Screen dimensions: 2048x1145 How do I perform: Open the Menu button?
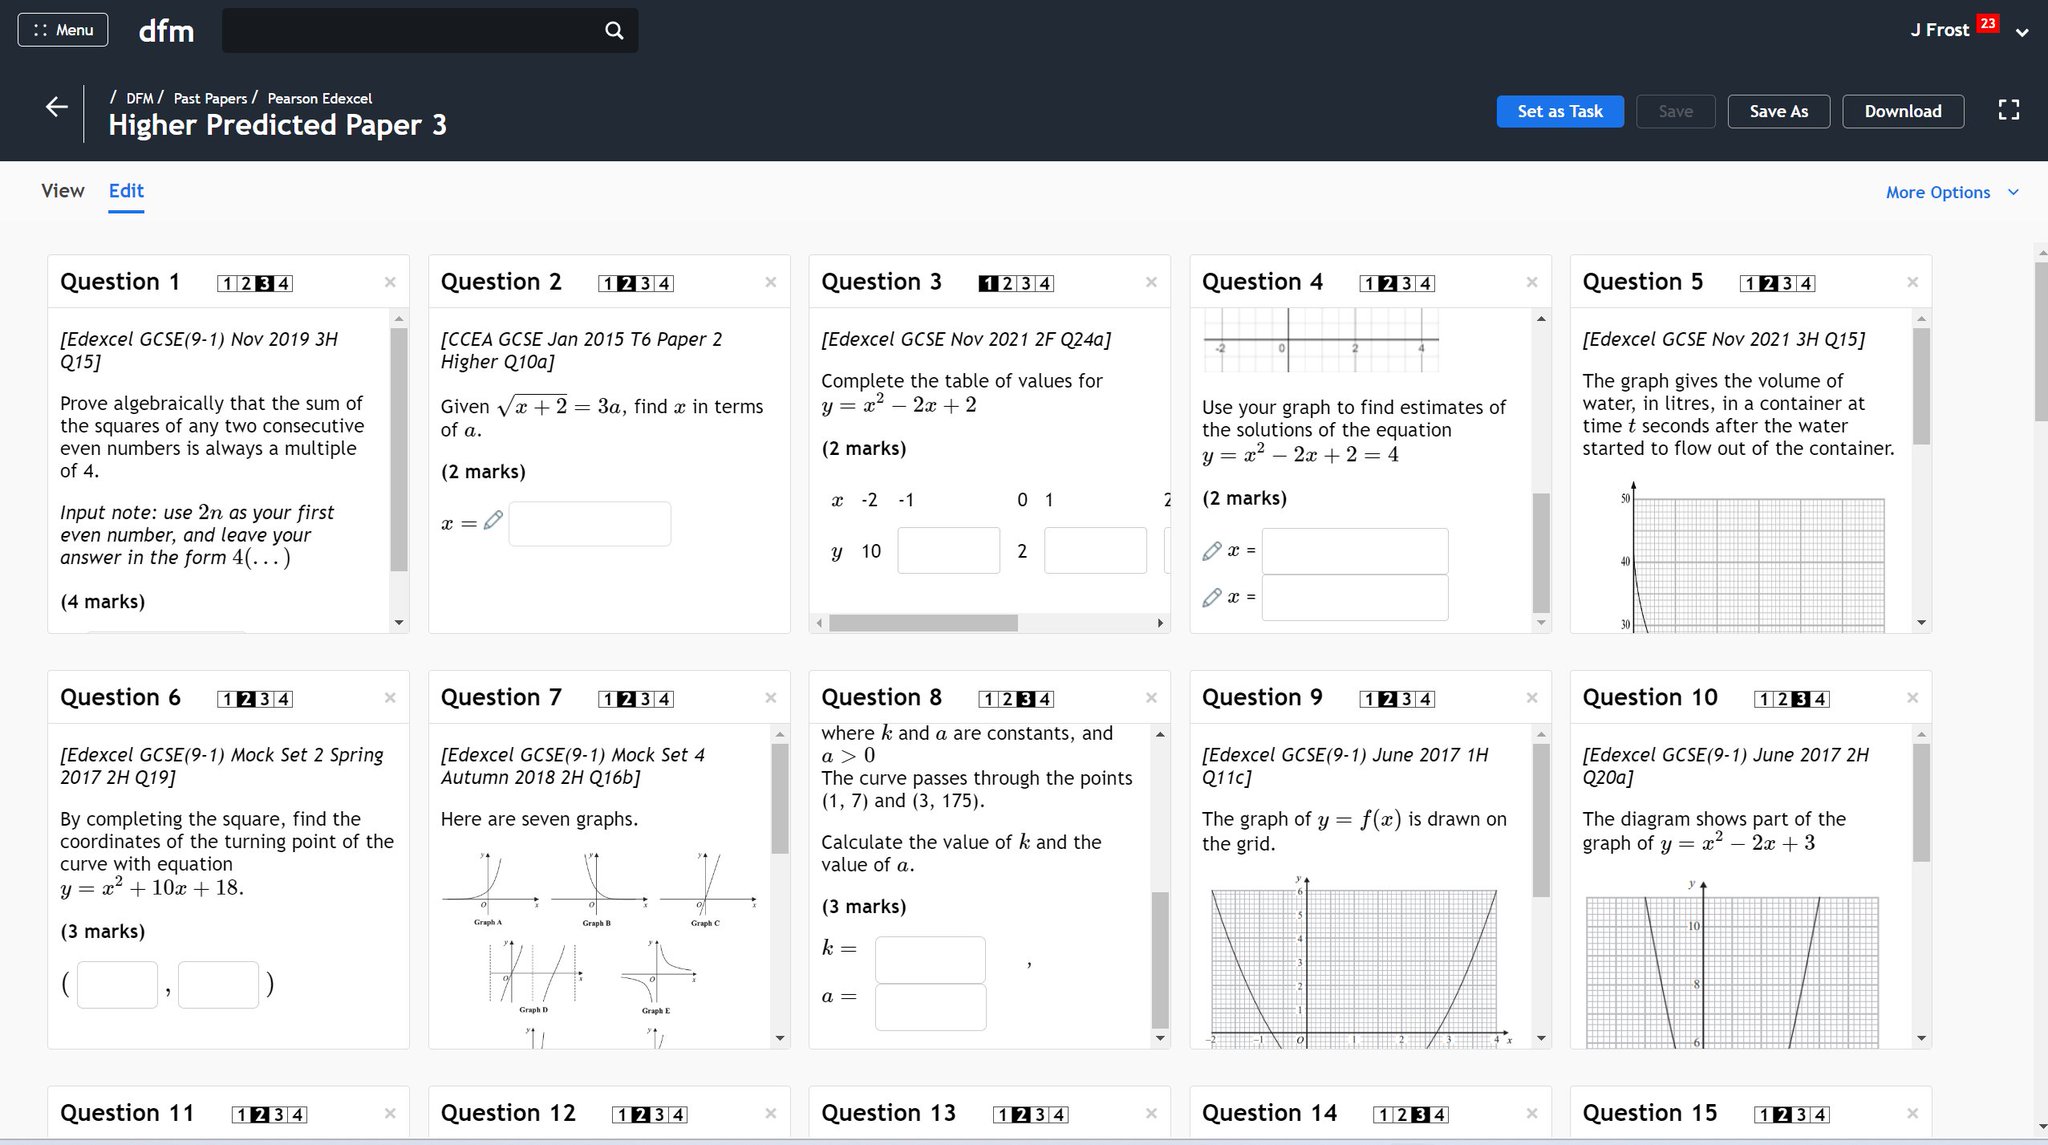click(63, 30)
